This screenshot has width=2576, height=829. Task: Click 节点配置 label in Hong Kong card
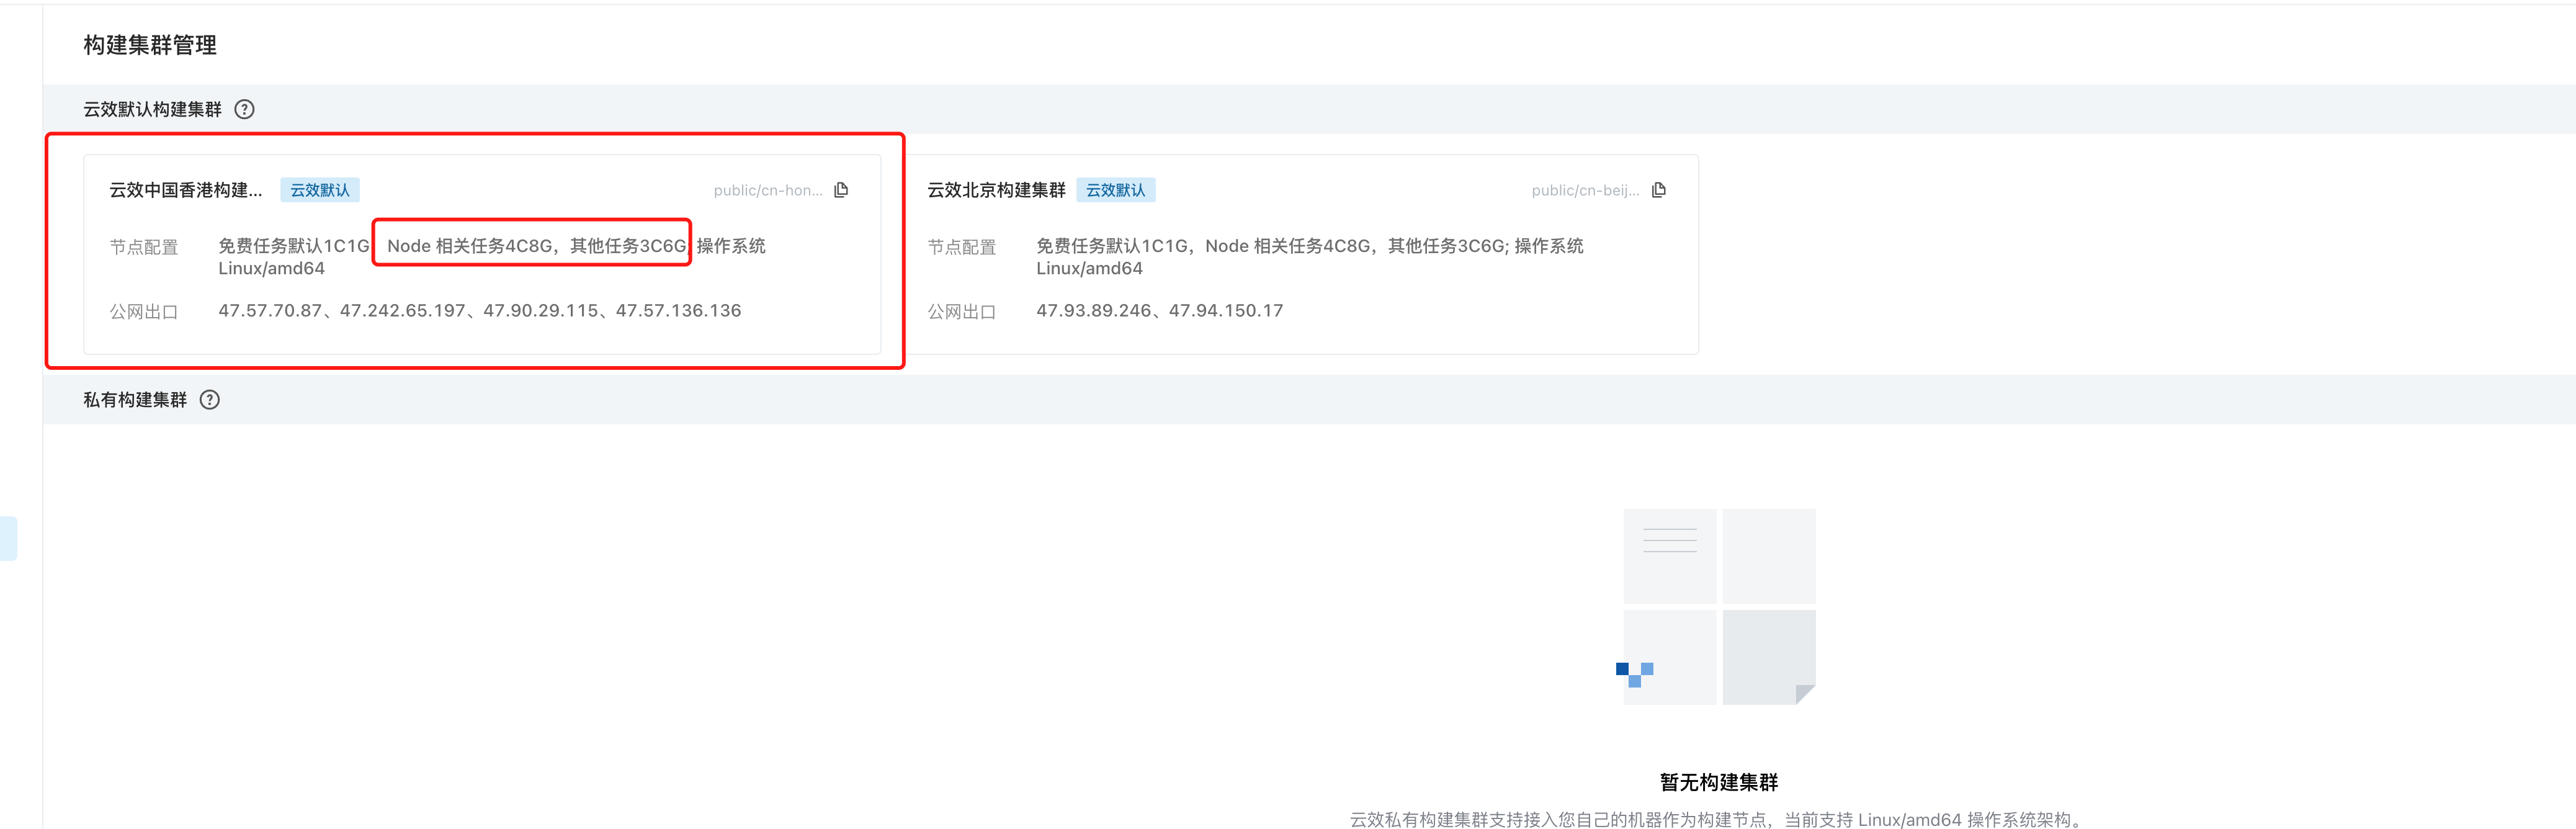tap(144, 247)
